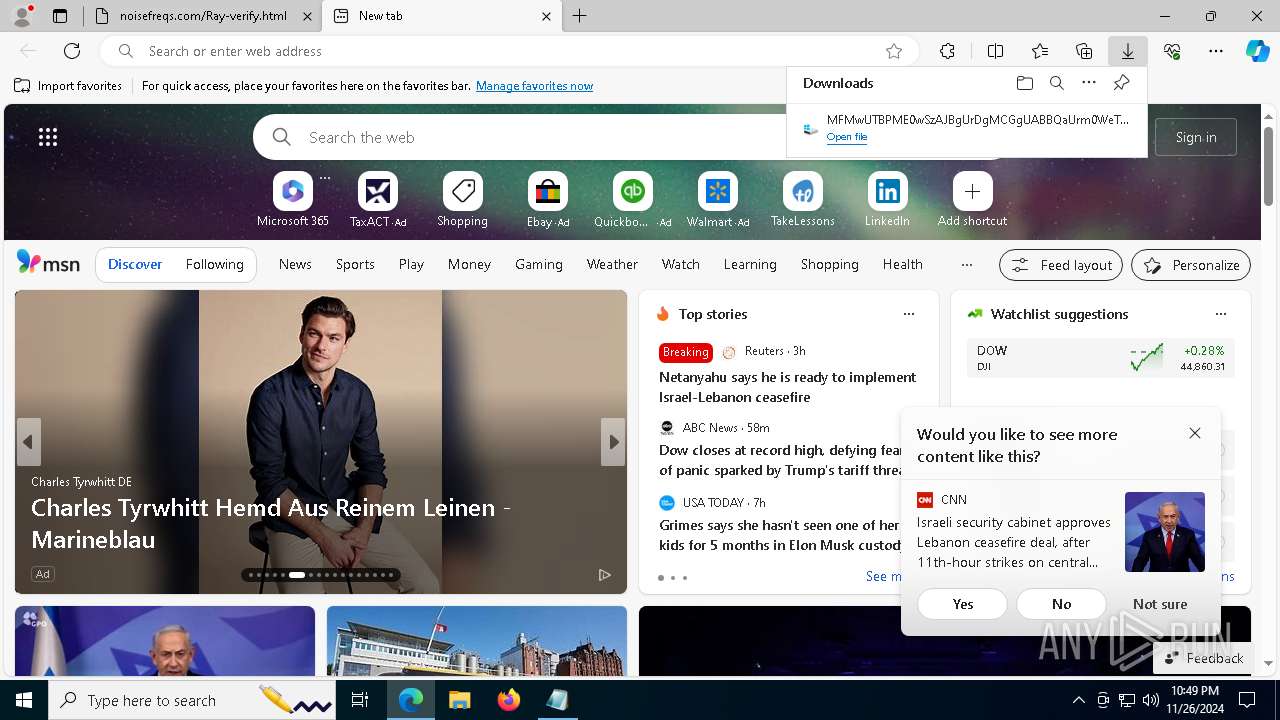Add this page to favorites star icon
This screenshot has height=720, width=1280.
(x=894, y=51)
